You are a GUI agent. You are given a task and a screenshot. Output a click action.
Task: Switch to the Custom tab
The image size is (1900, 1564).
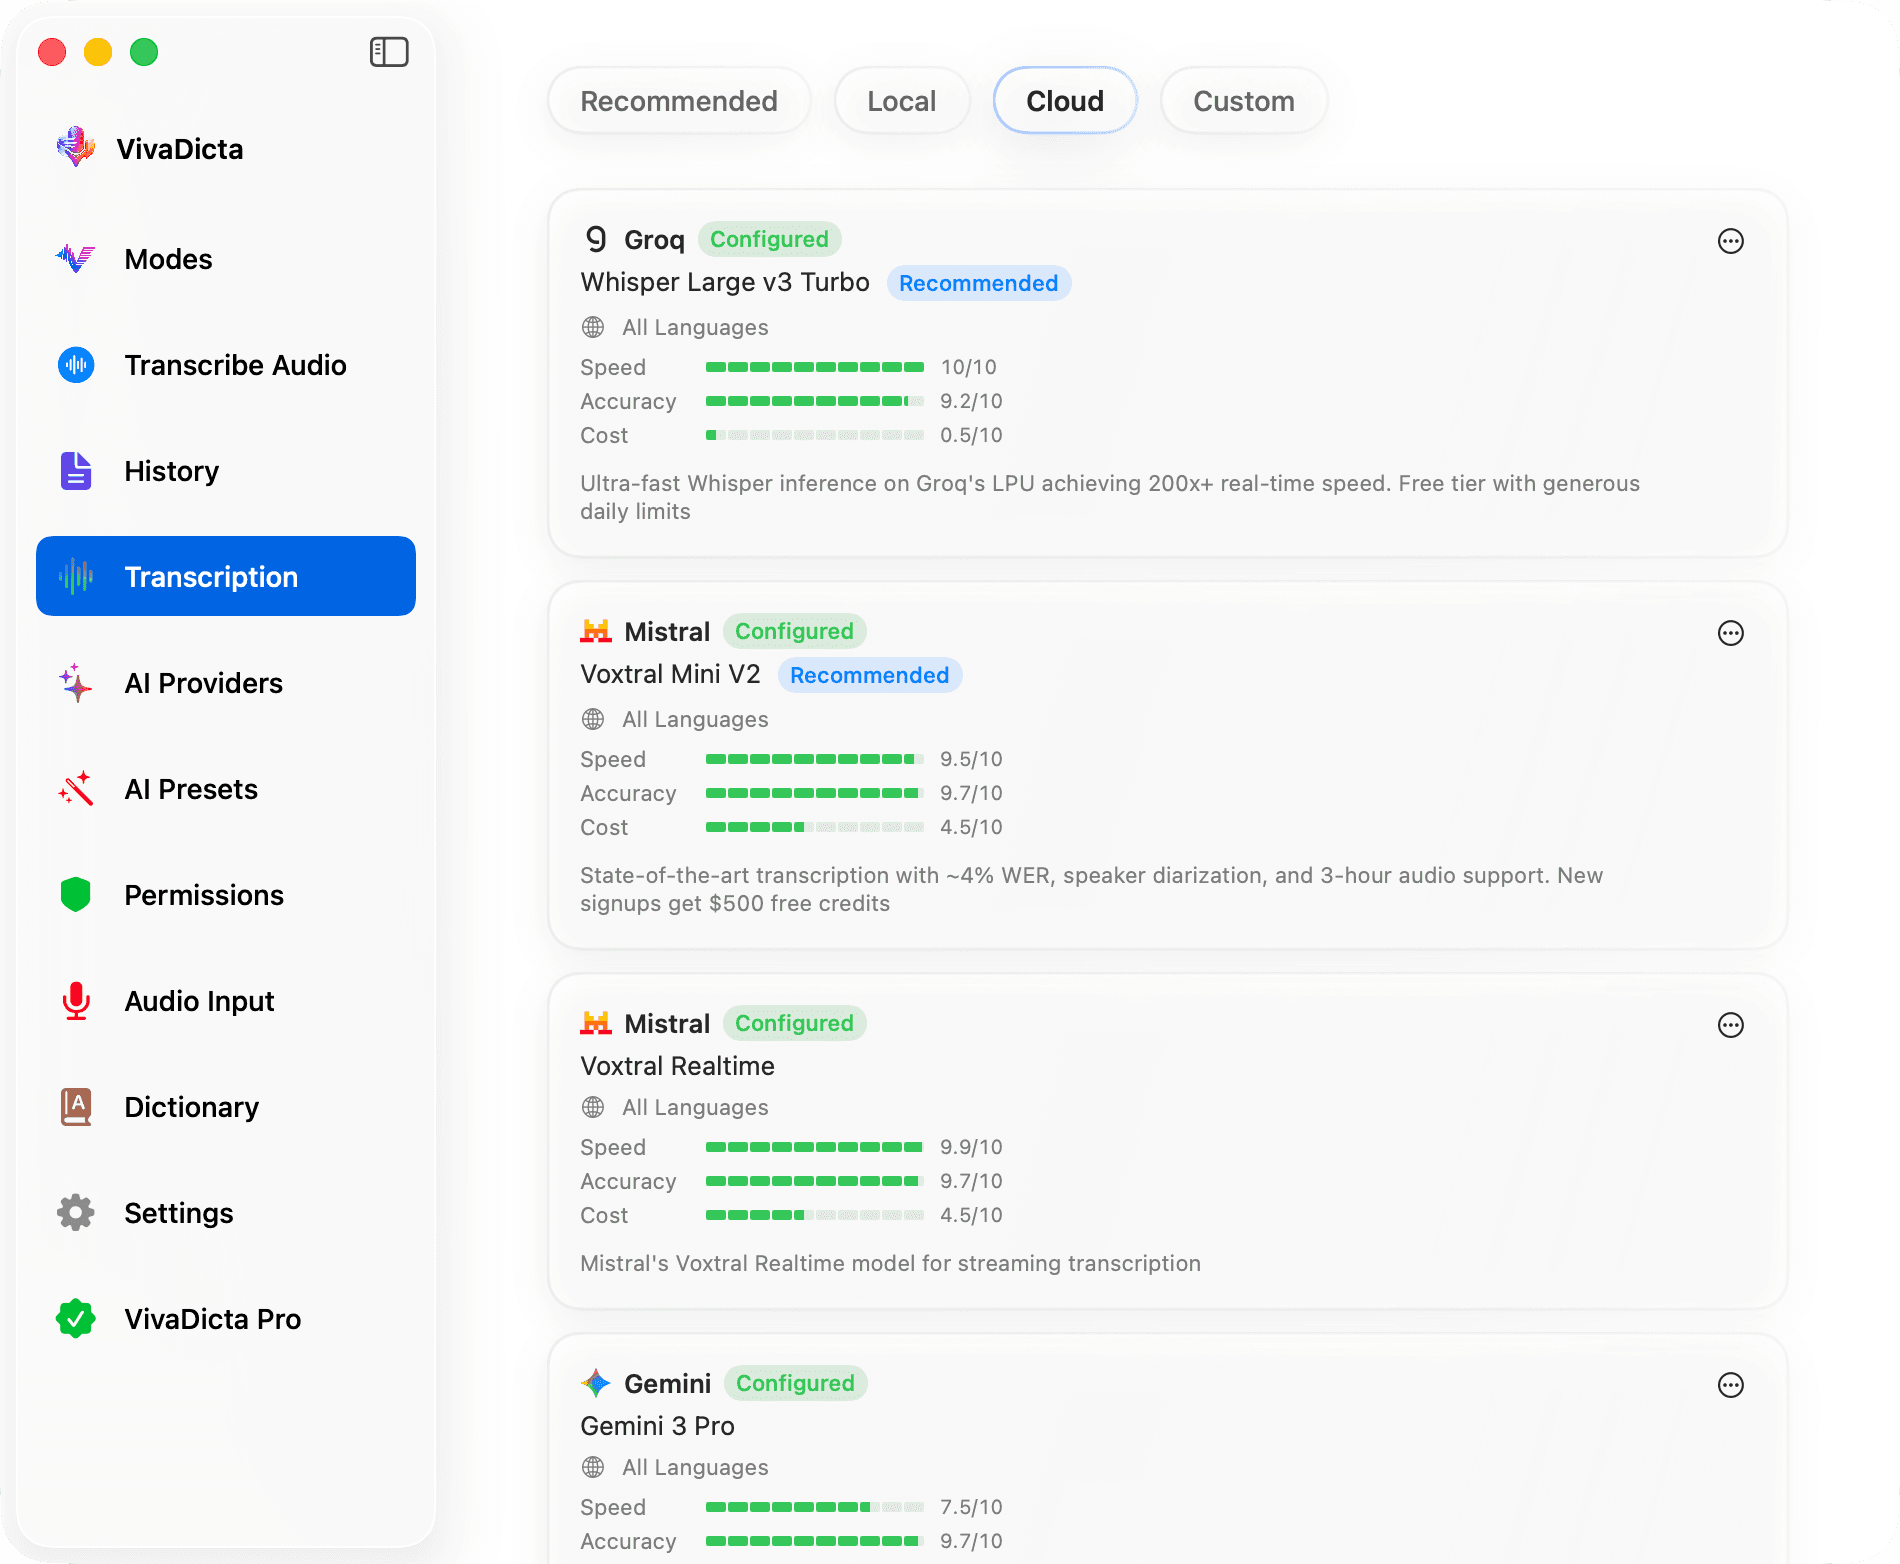[1243, 100]
